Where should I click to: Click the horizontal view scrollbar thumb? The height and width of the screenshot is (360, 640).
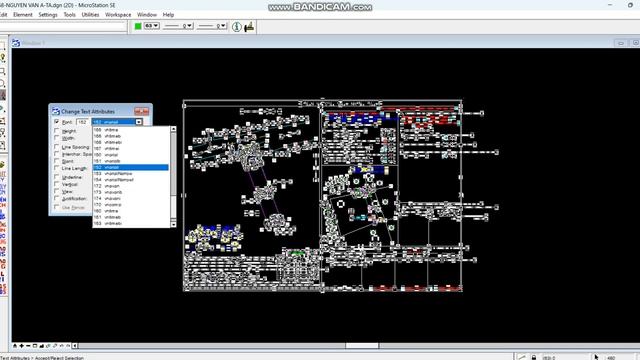pyautogui.click(x=362, y=346)
